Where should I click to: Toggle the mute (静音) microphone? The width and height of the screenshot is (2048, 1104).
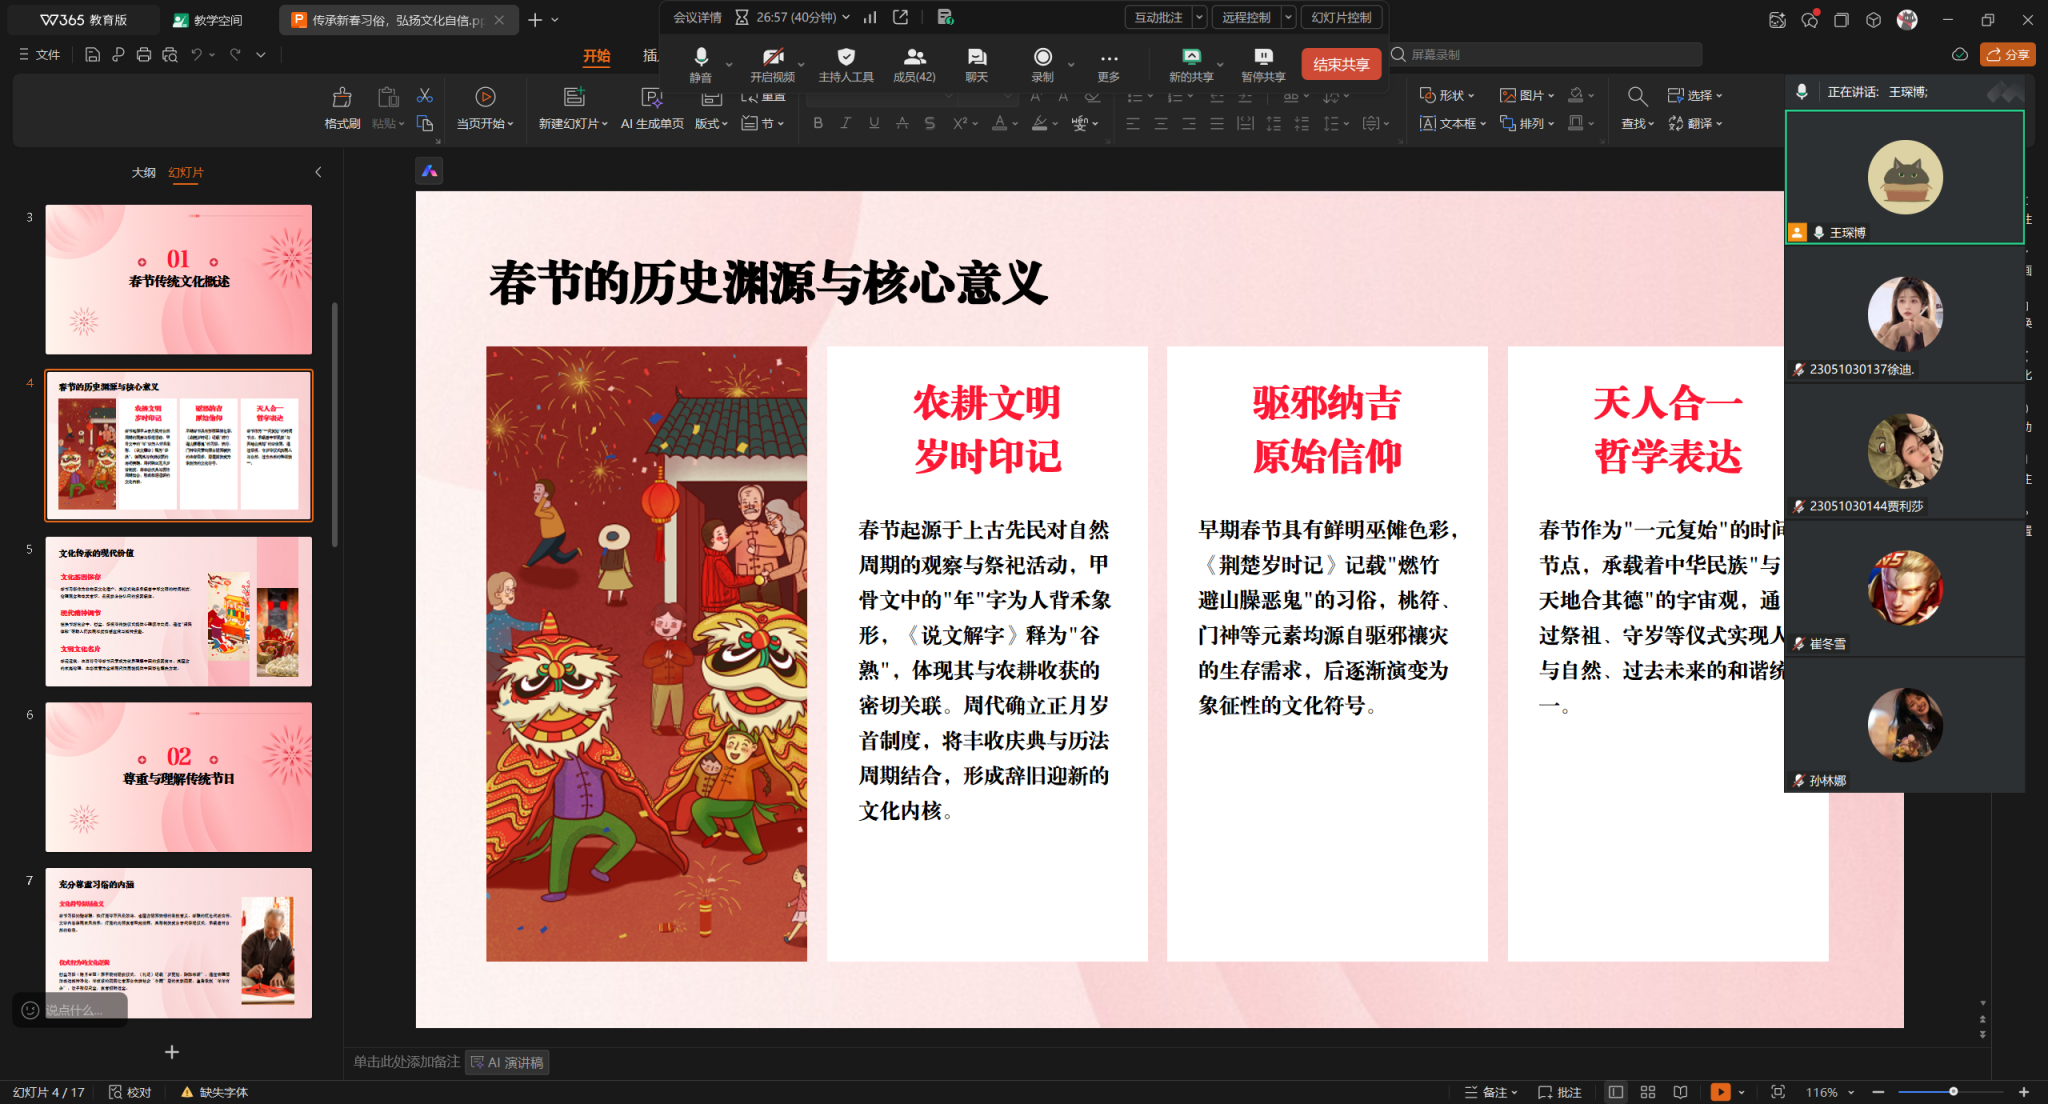[x=701, y=58]
